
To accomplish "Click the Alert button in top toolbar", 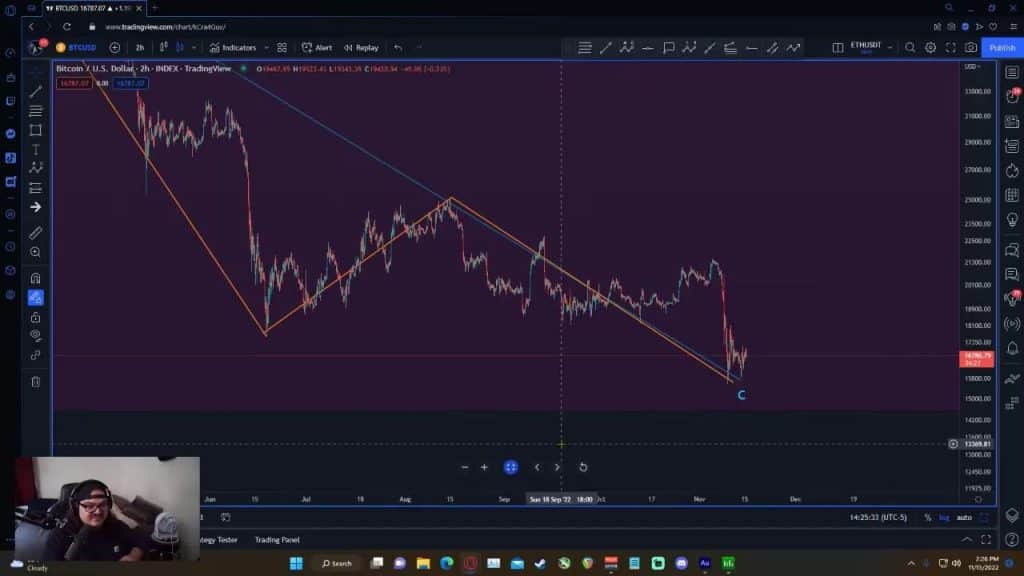I will tap(318, 47).
